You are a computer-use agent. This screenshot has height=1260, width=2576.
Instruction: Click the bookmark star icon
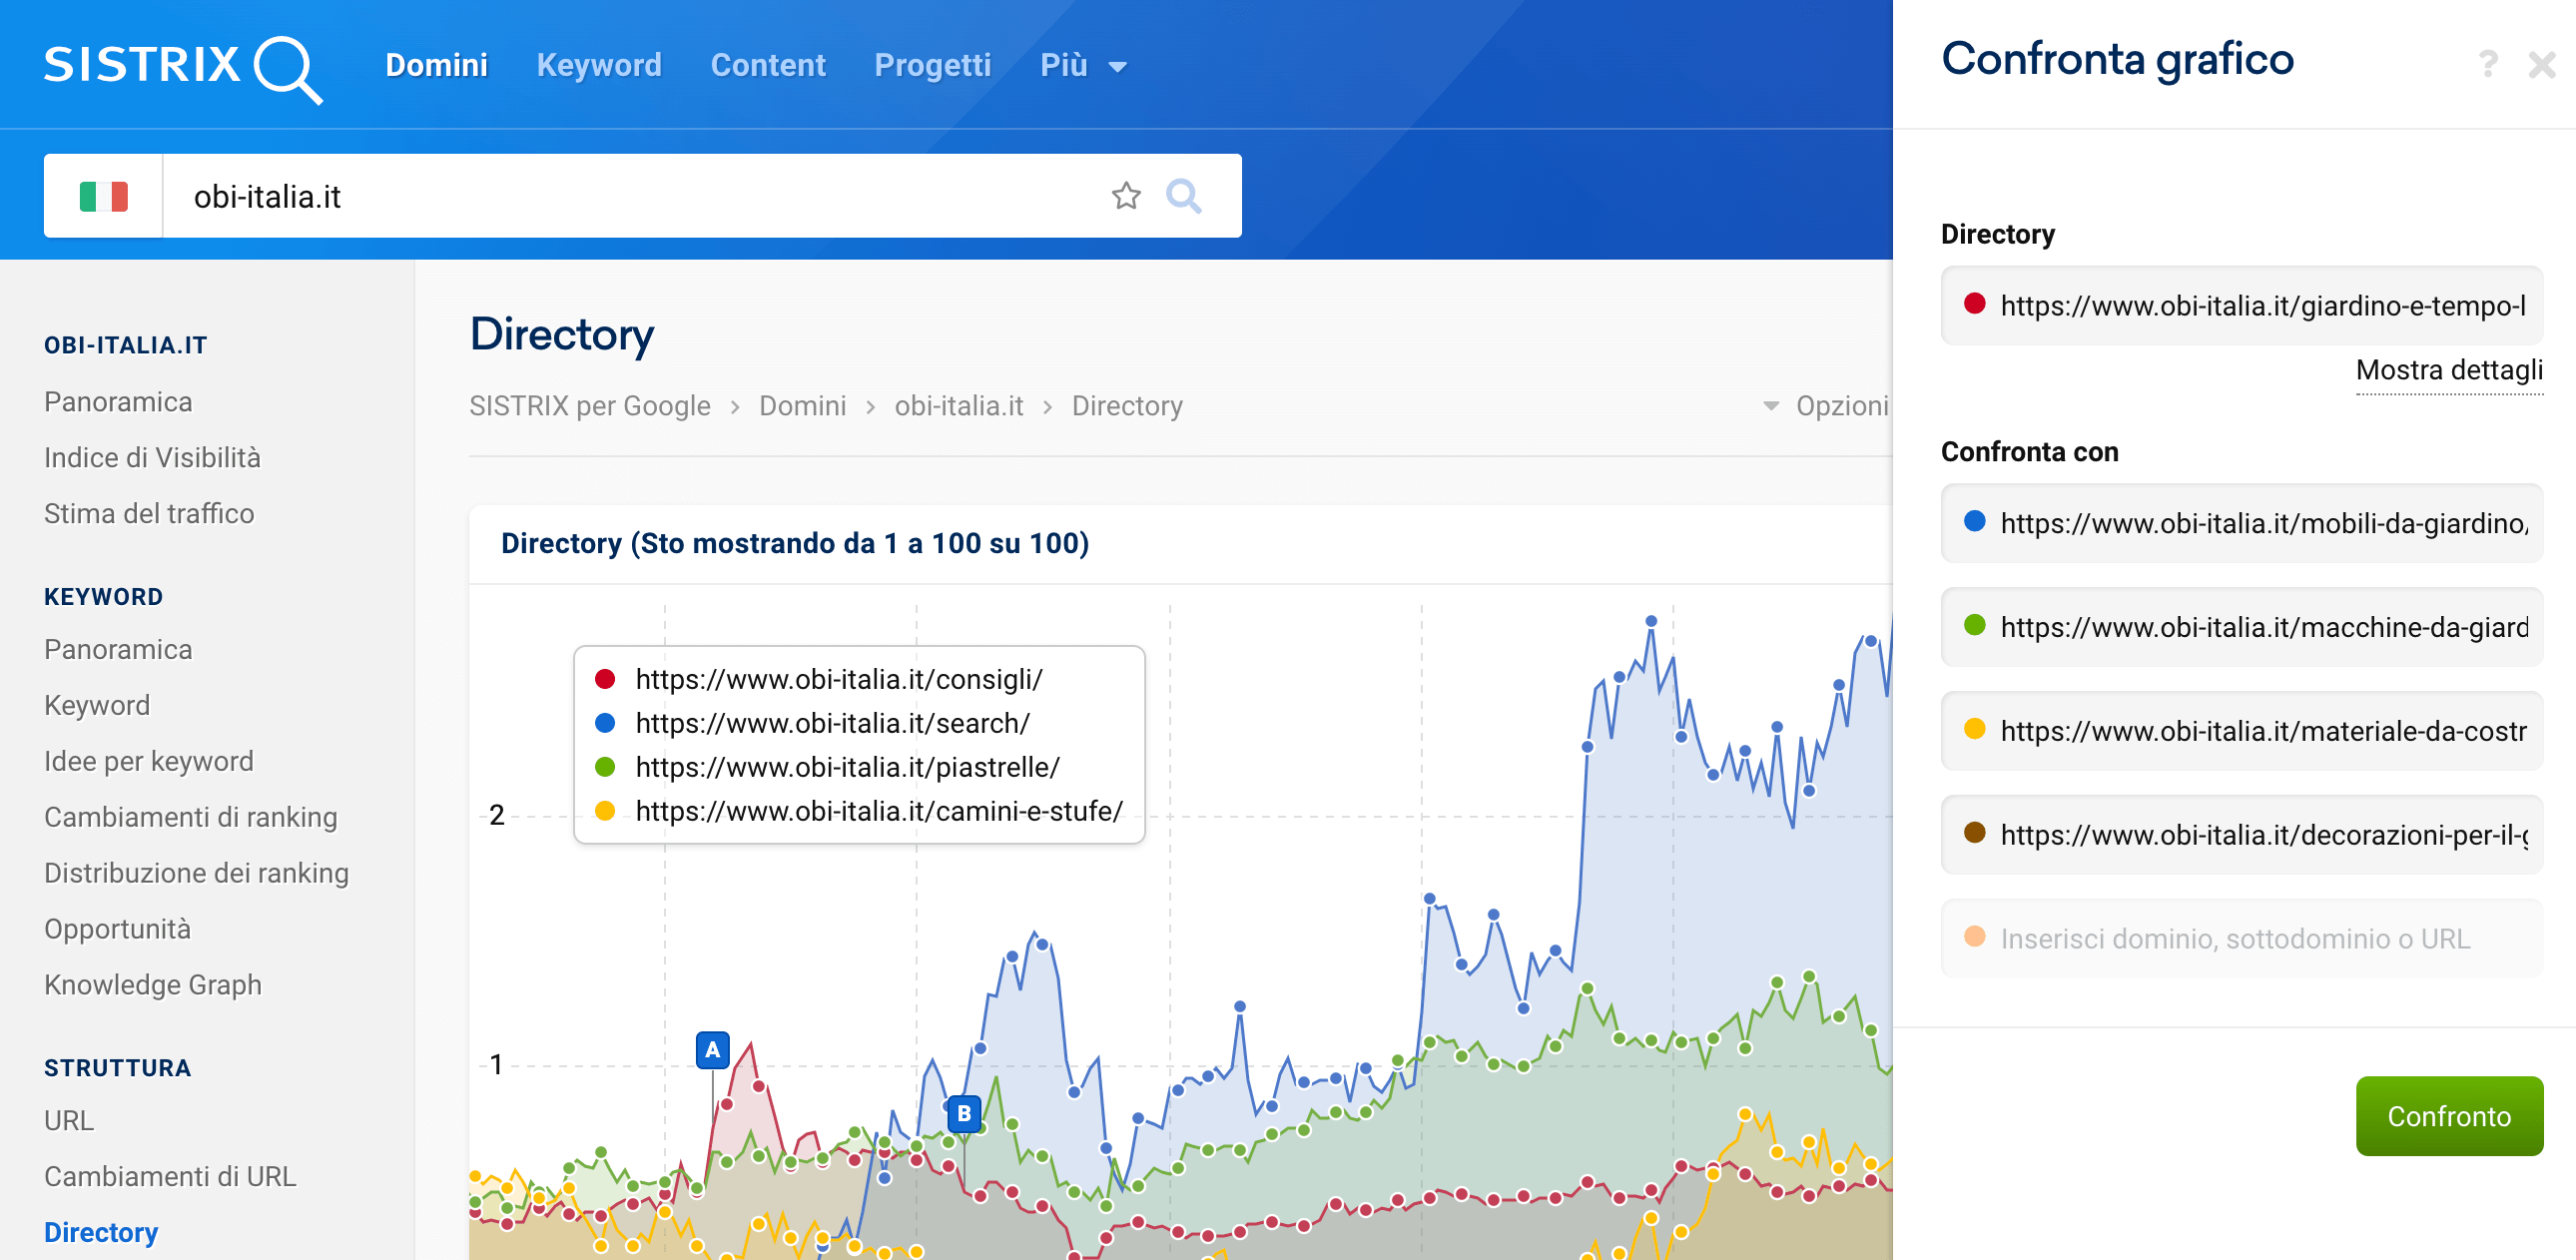1127,196
